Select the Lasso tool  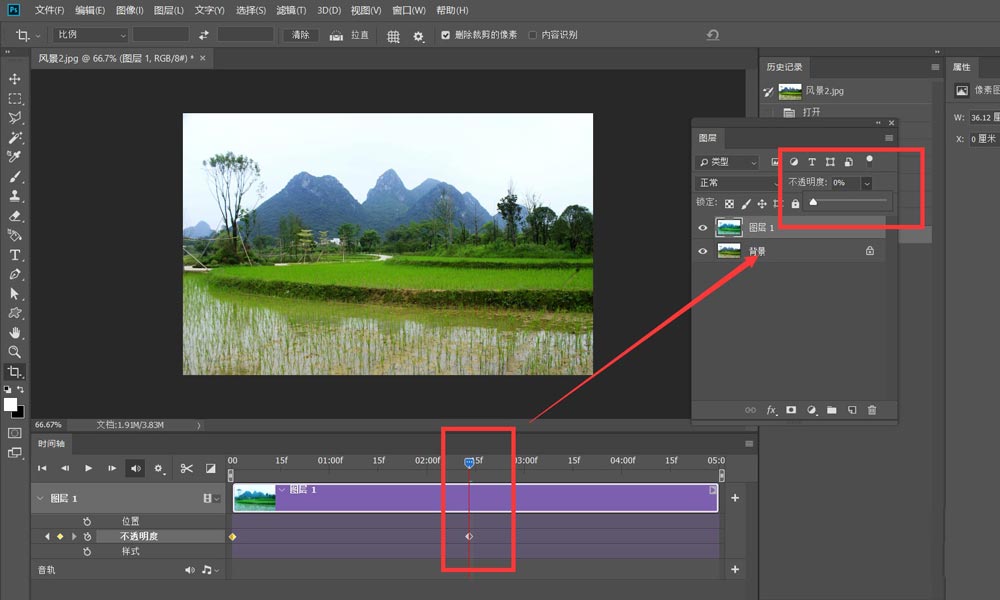point(14,117)
